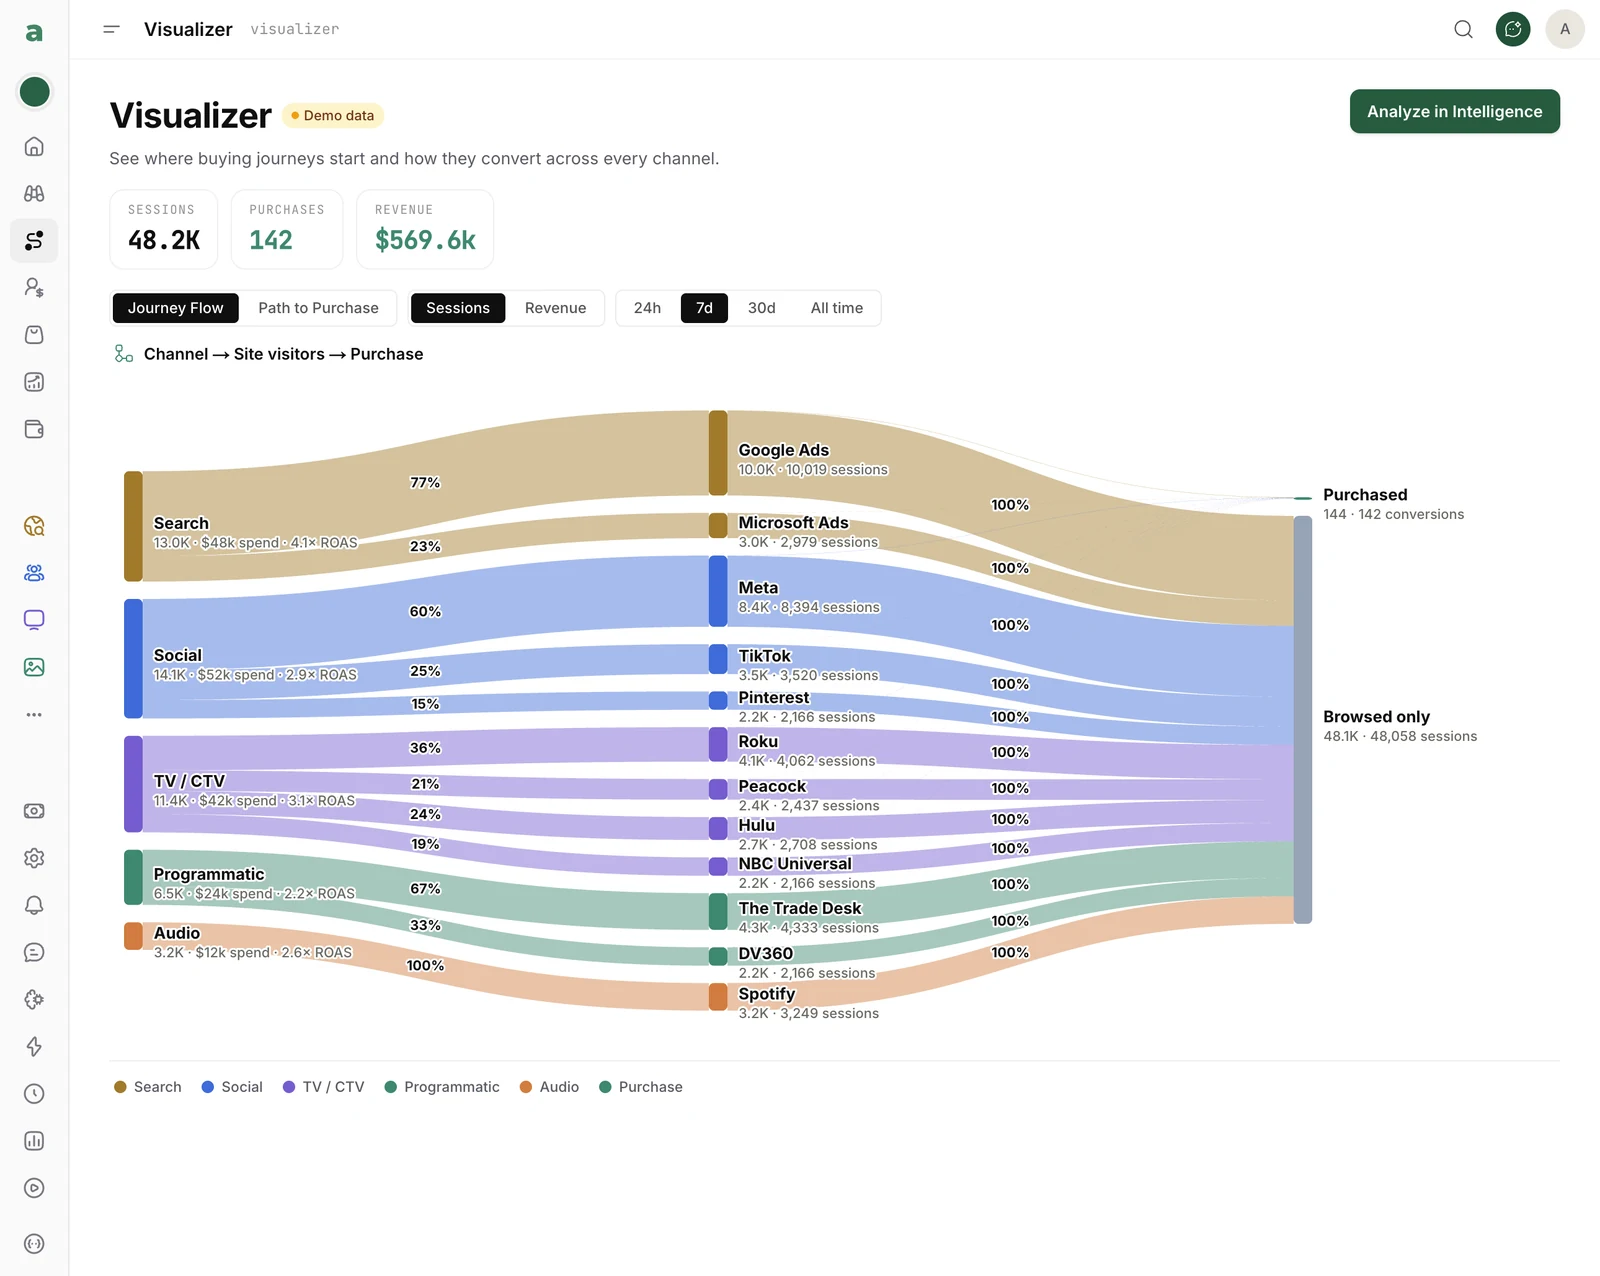Click the 'TV / CTV' channel label
The height and width of the screenshot is (1276, 1600).
(x=189, y=781)
